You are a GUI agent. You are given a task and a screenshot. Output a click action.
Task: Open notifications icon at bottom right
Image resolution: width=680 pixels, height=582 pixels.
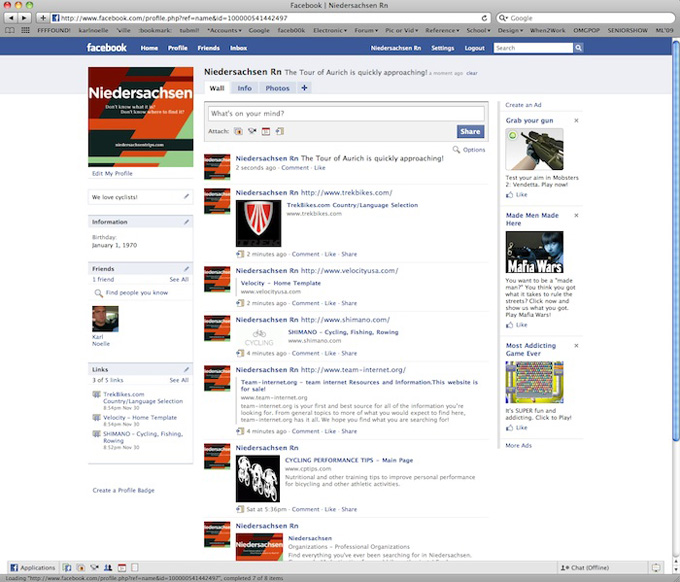click(656, 567)
